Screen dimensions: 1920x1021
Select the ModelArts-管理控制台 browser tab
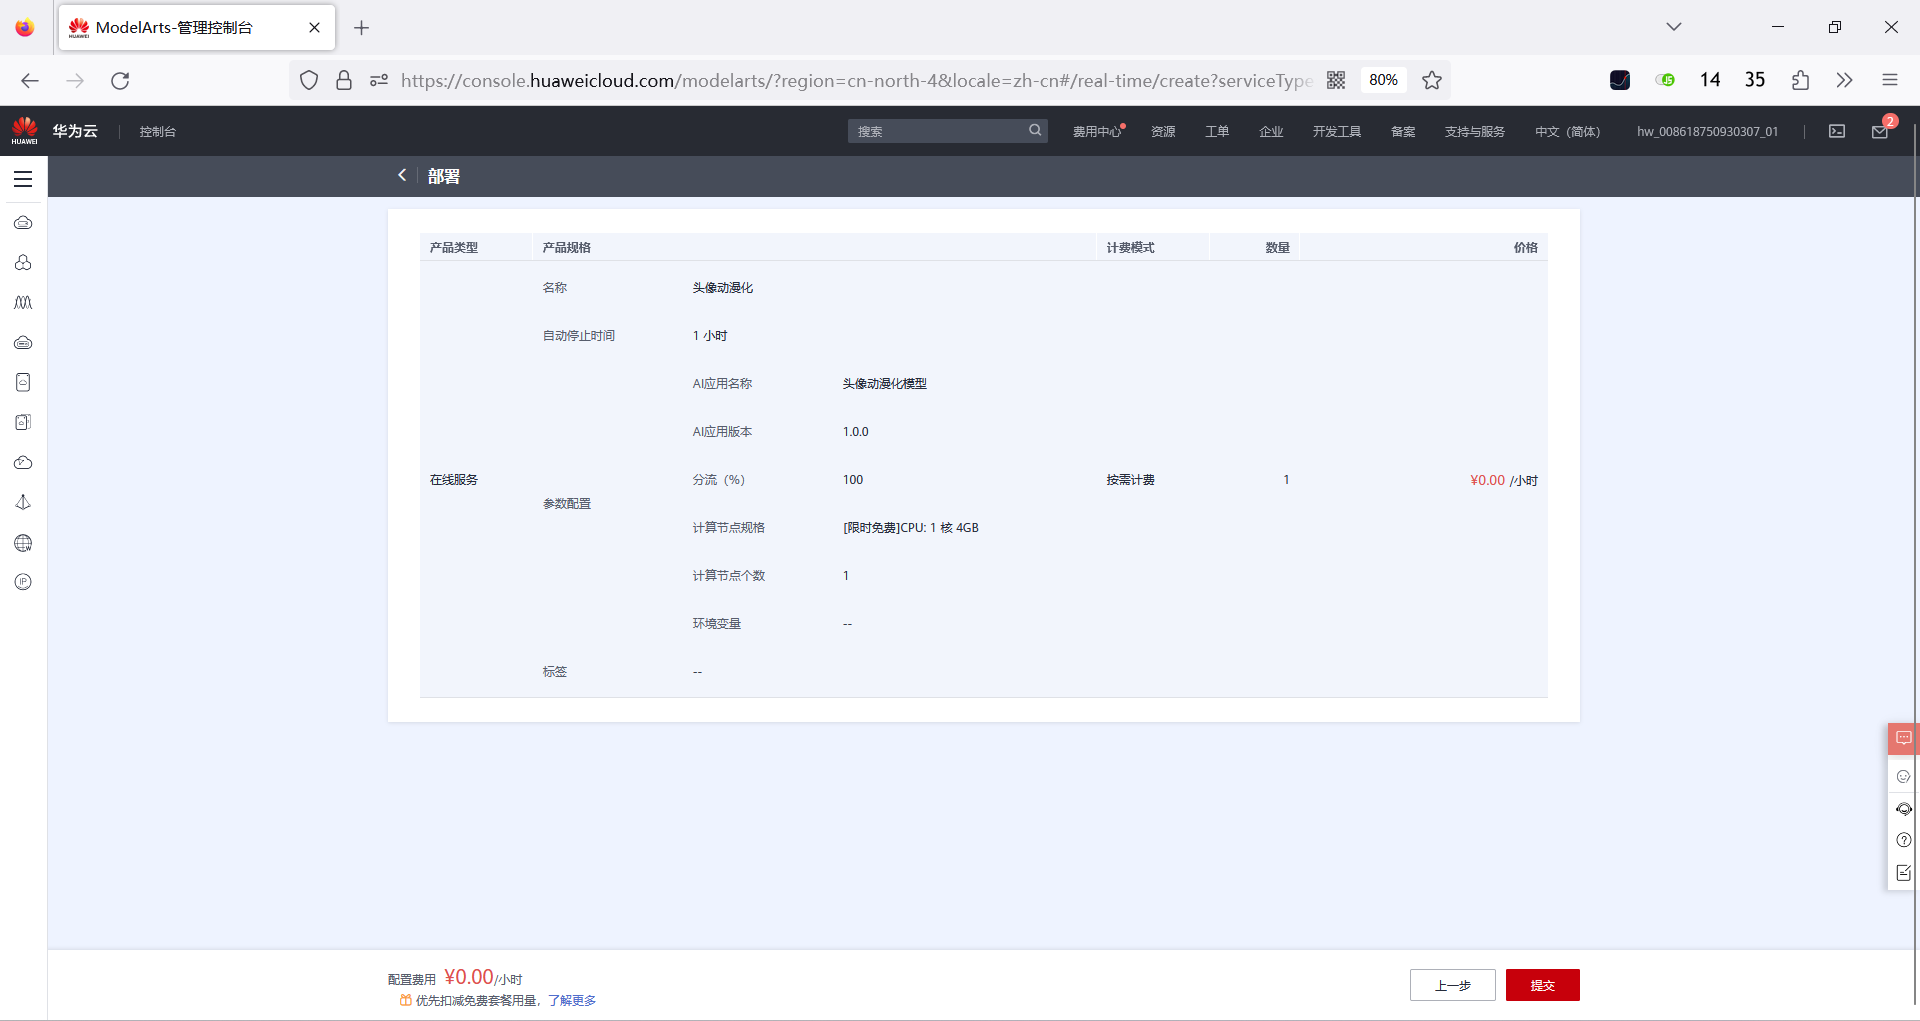(x=197, y=28)
